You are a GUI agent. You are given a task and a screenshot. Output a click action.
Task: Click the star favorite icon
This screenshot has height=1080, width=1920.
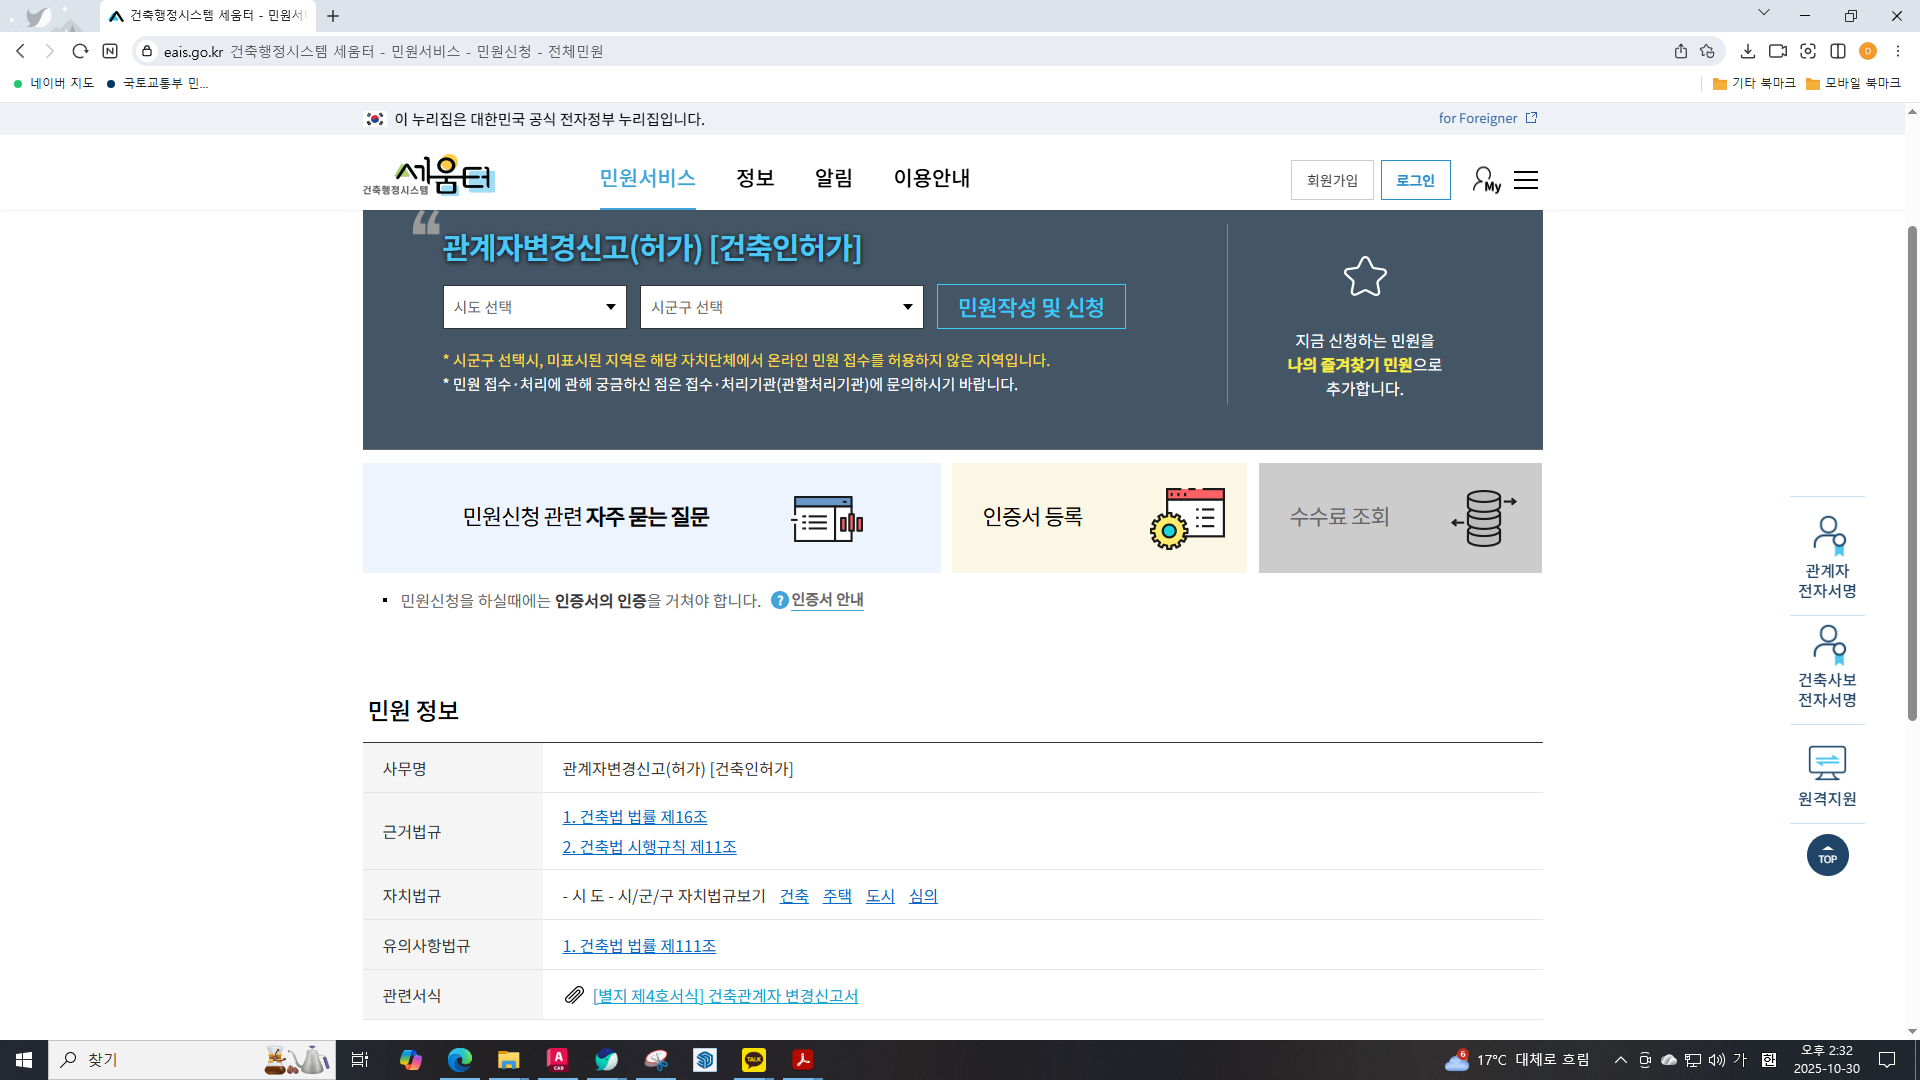point(1365,277)
